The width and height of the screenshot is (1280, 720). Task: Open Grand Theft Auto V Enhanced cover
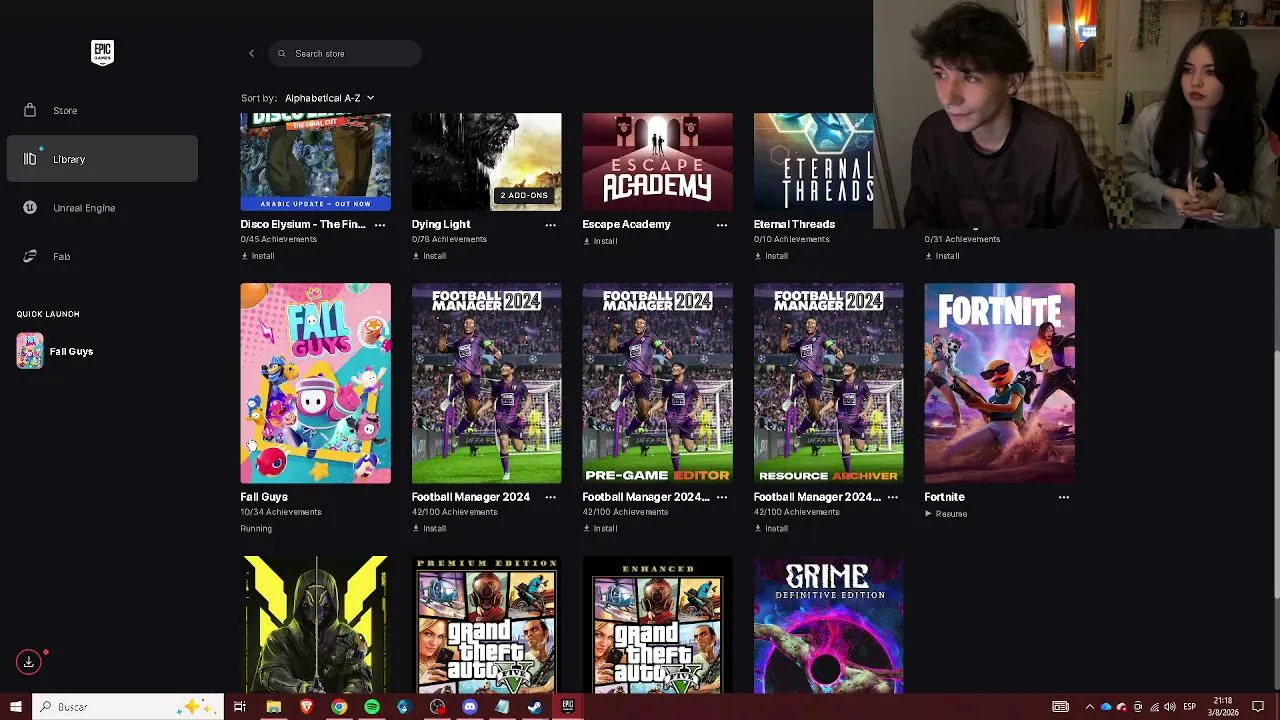click(x=657, y=625)
